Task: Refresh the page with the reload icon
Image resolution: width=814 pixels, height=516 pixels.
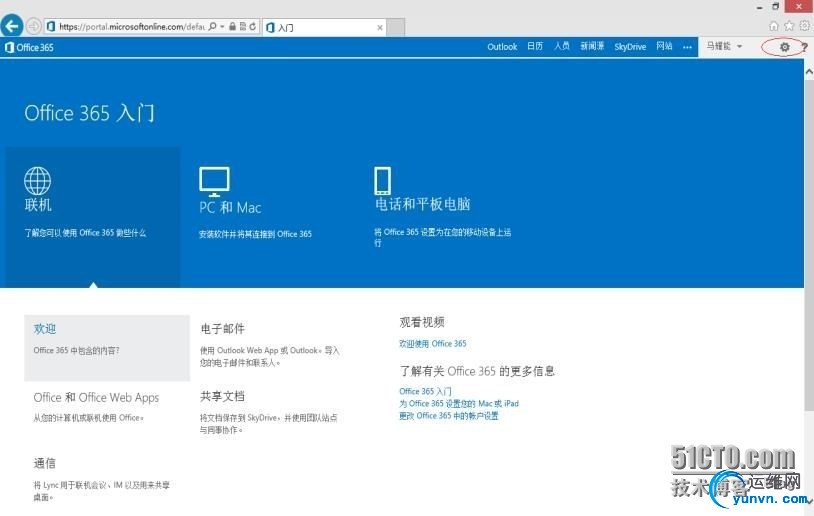Action: pos(252,26)
